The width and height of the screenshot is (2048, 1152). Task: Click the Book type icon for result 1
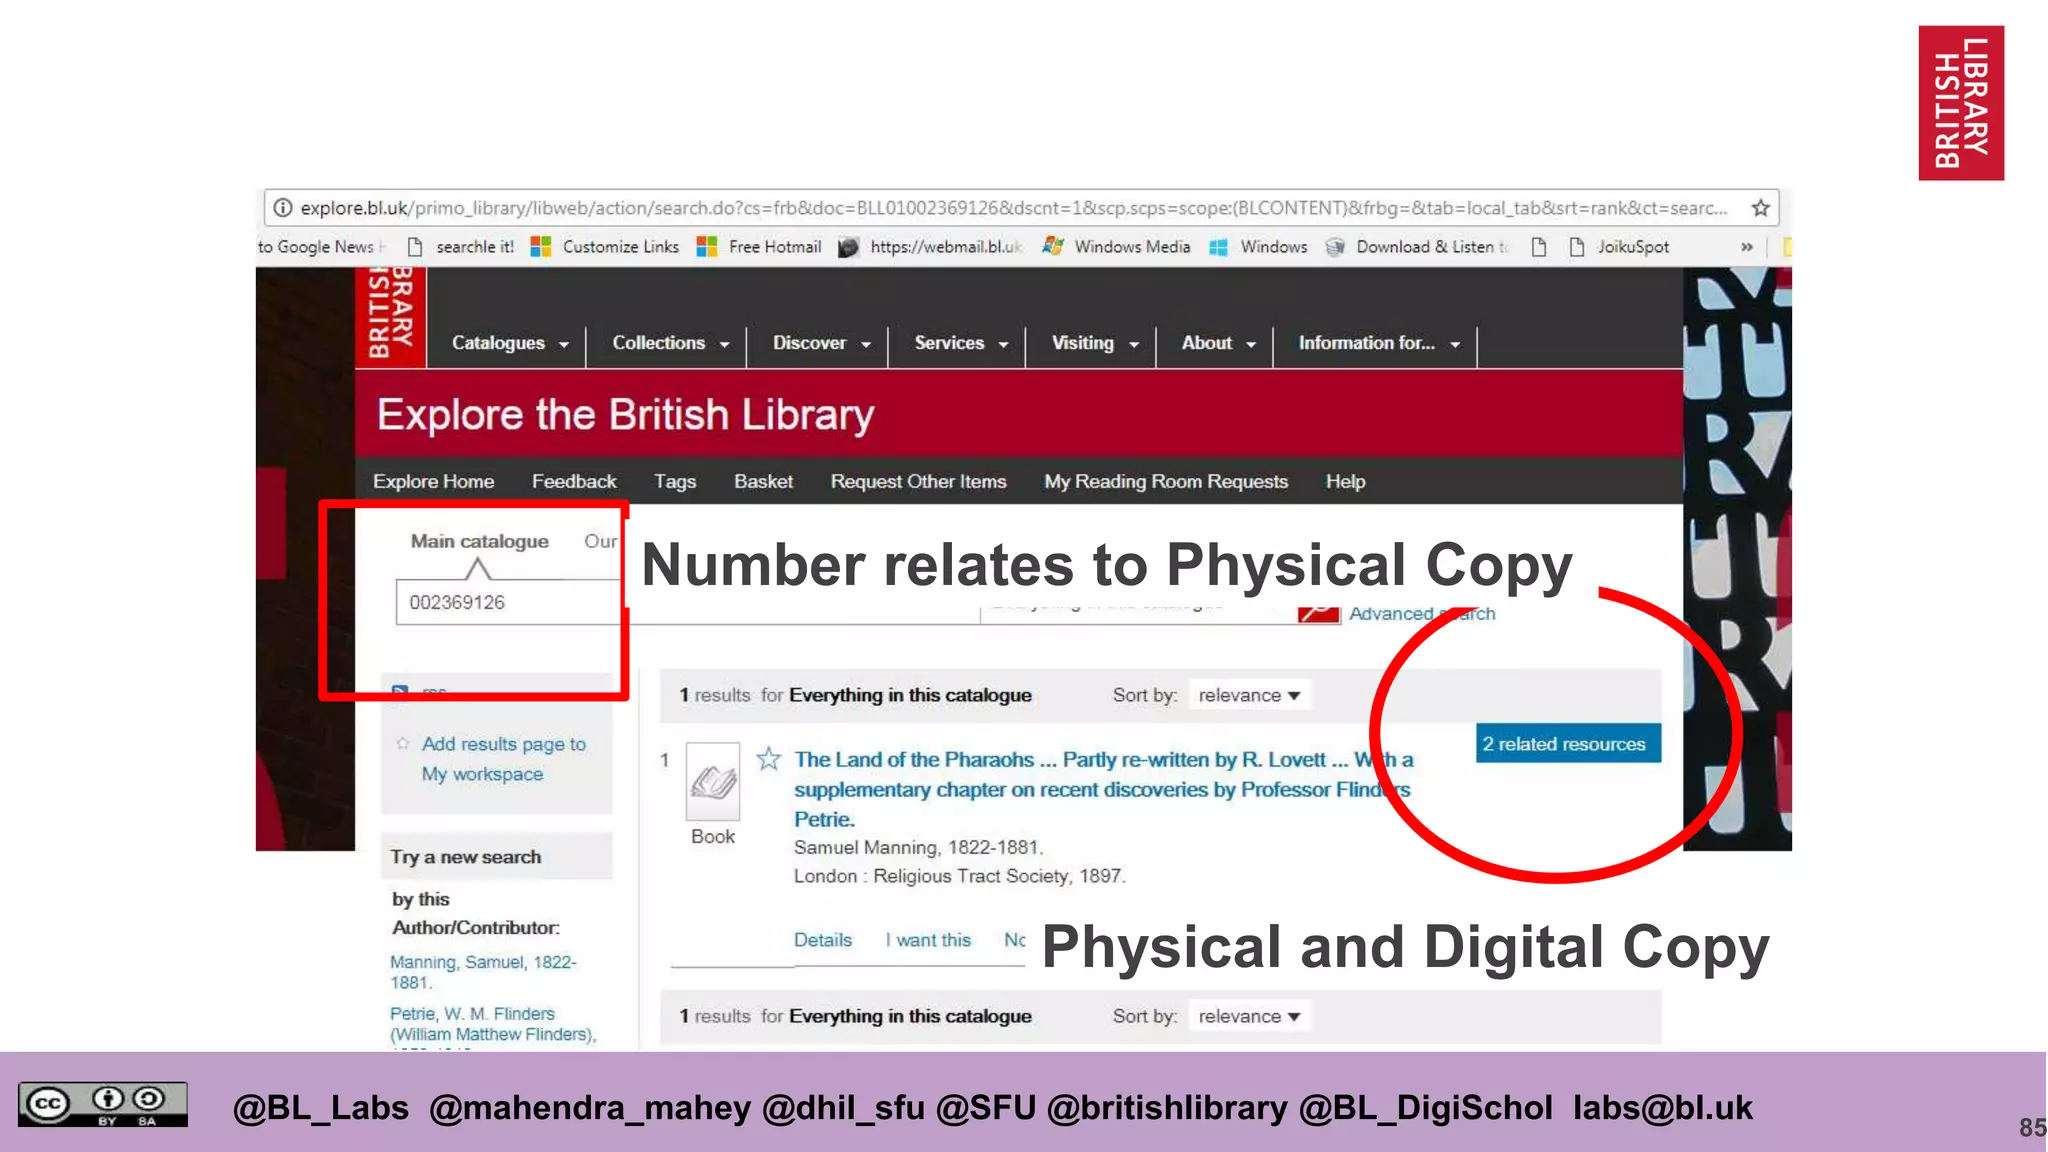point(713,781)
